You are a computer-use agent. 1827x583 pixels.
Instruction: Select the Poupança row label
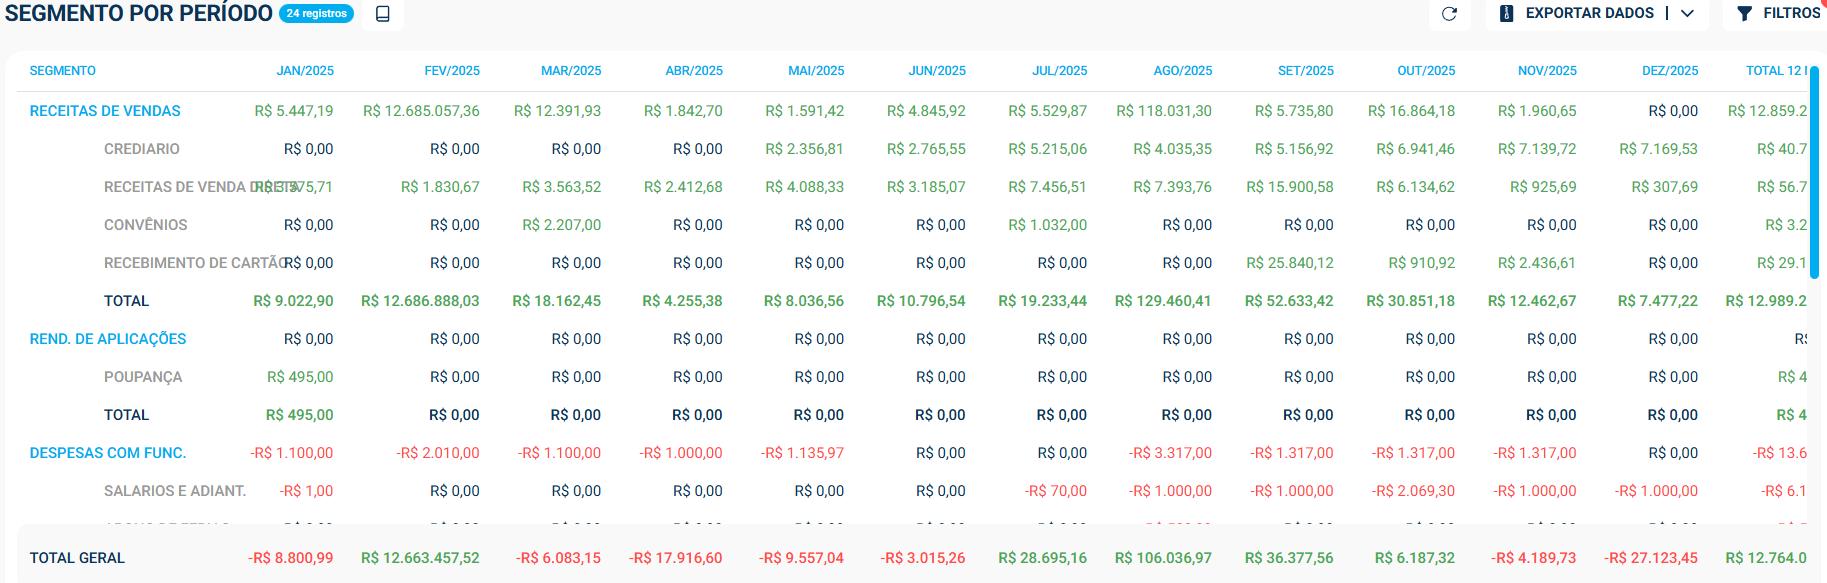click(x=143, y=377)
